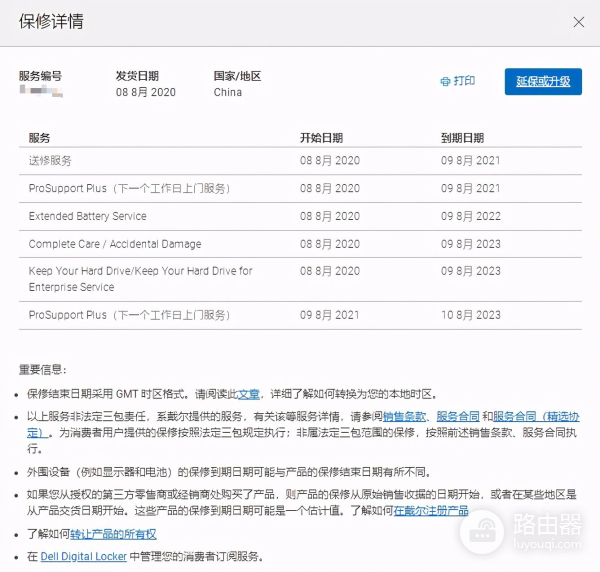Click the 送修服务 expiry date 09 8月 2021

click(471, 161)
